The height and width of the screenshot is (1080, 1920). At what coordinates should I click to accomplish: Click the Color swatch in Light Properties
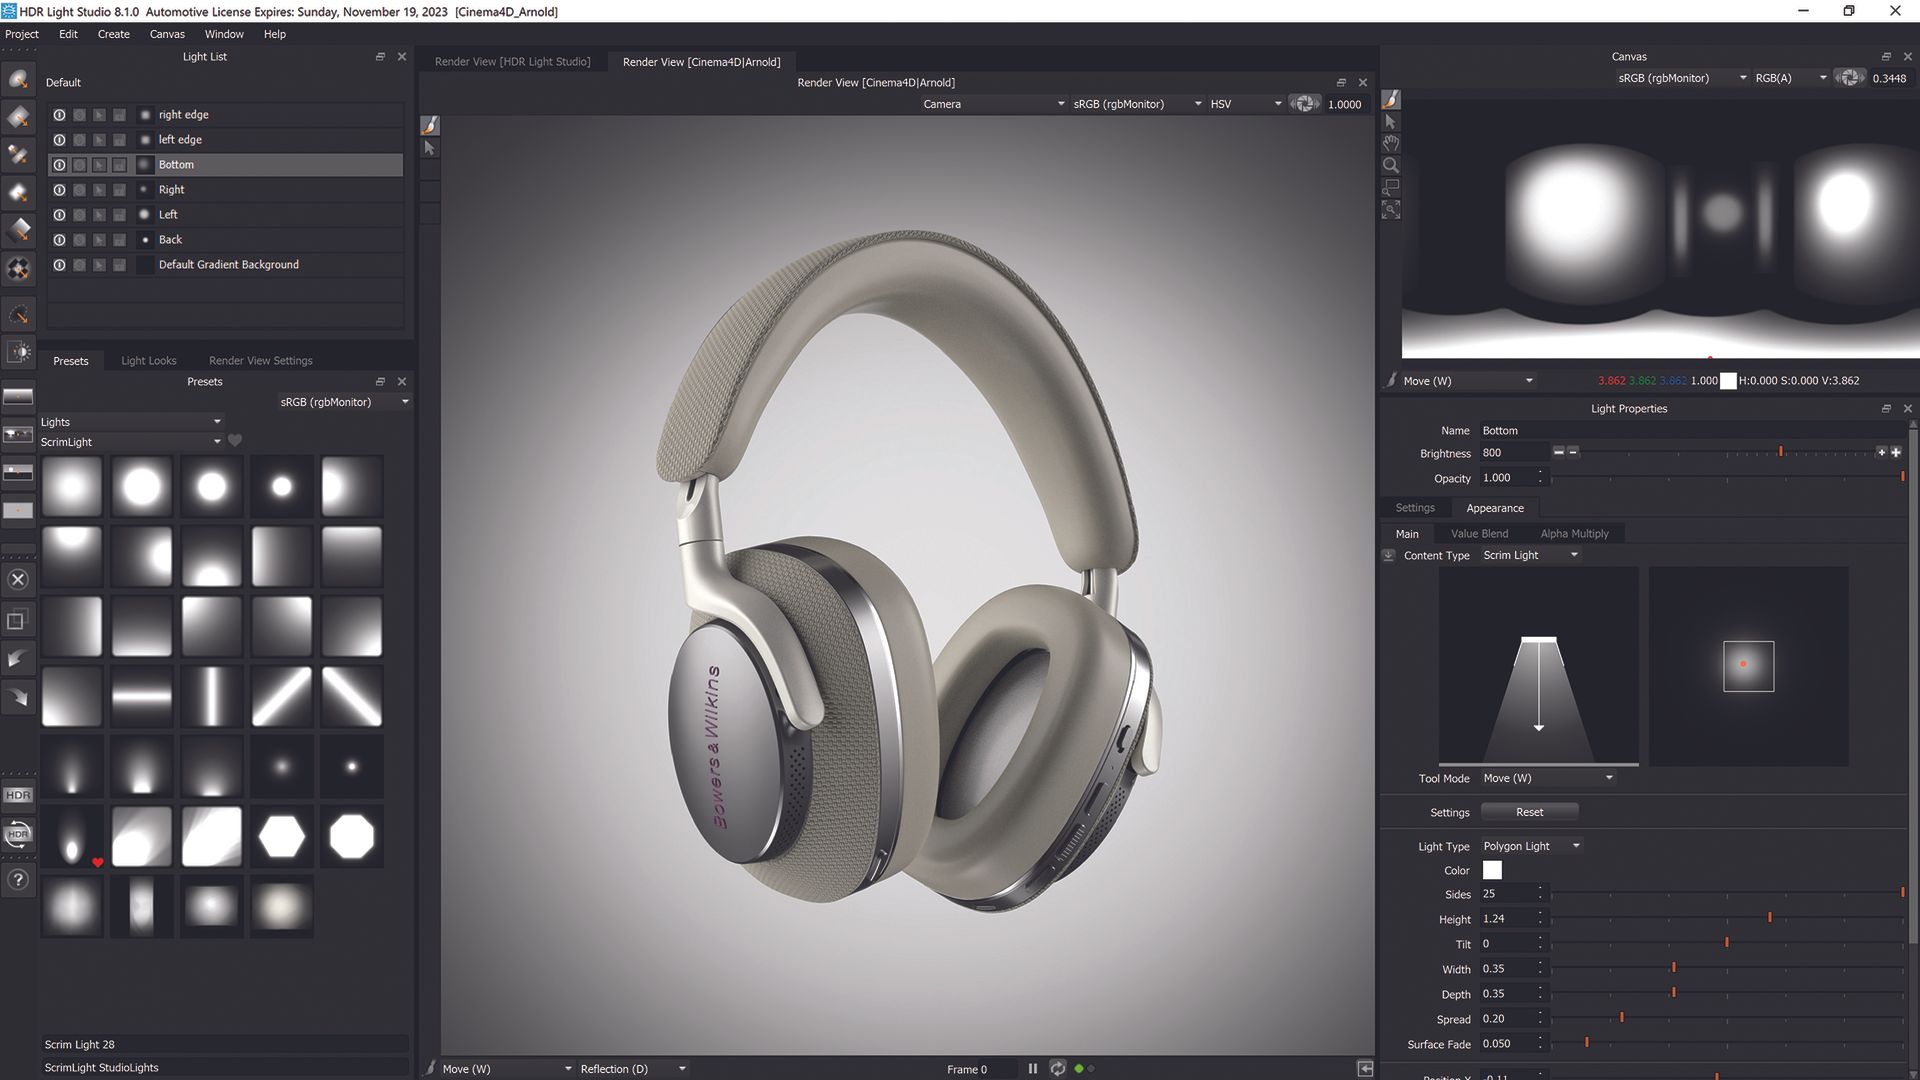[x=1491, y=870]
